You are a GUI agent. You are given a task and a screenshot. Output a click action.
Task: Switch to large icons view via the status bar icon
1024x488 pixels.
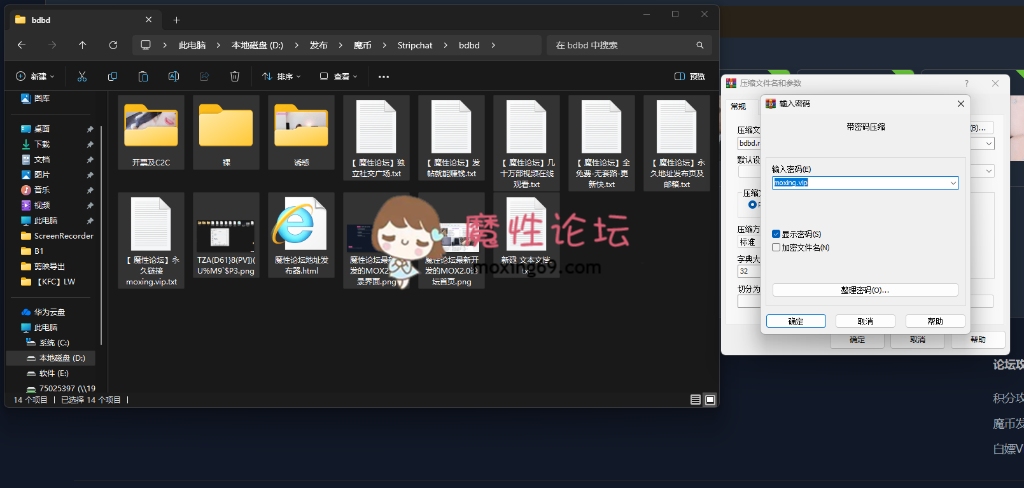click(x=710, y=399)
